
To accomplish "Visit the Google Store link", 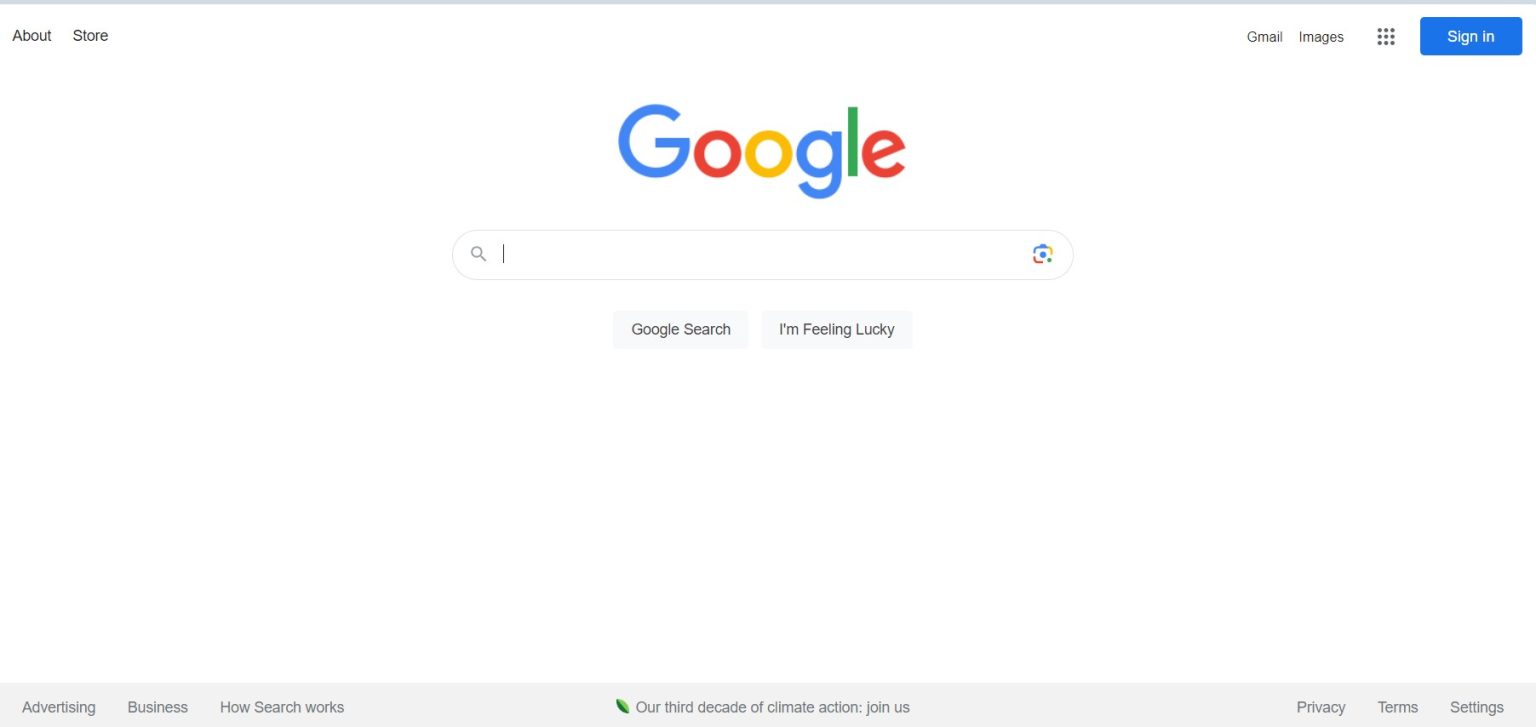I will 90,36.
